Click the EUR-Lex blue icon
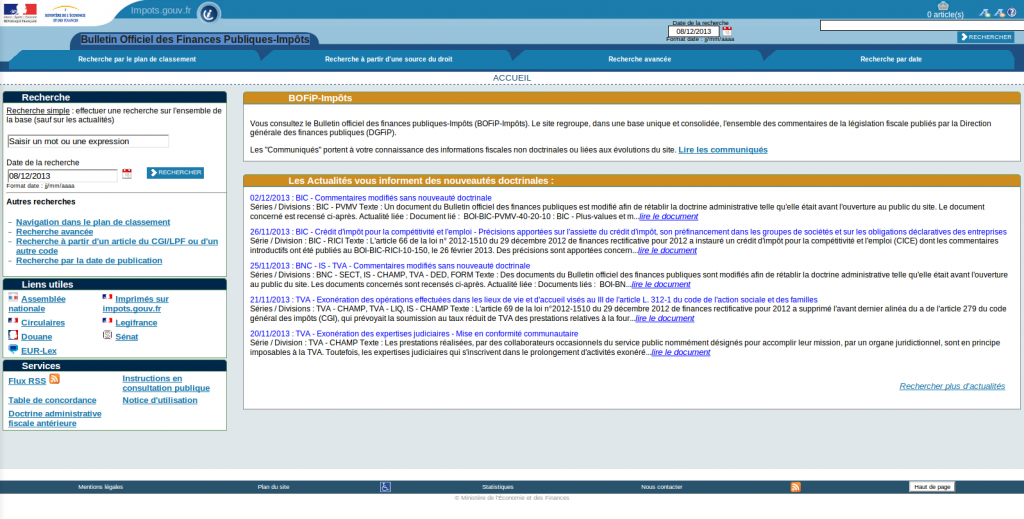 tap(13, 349)
